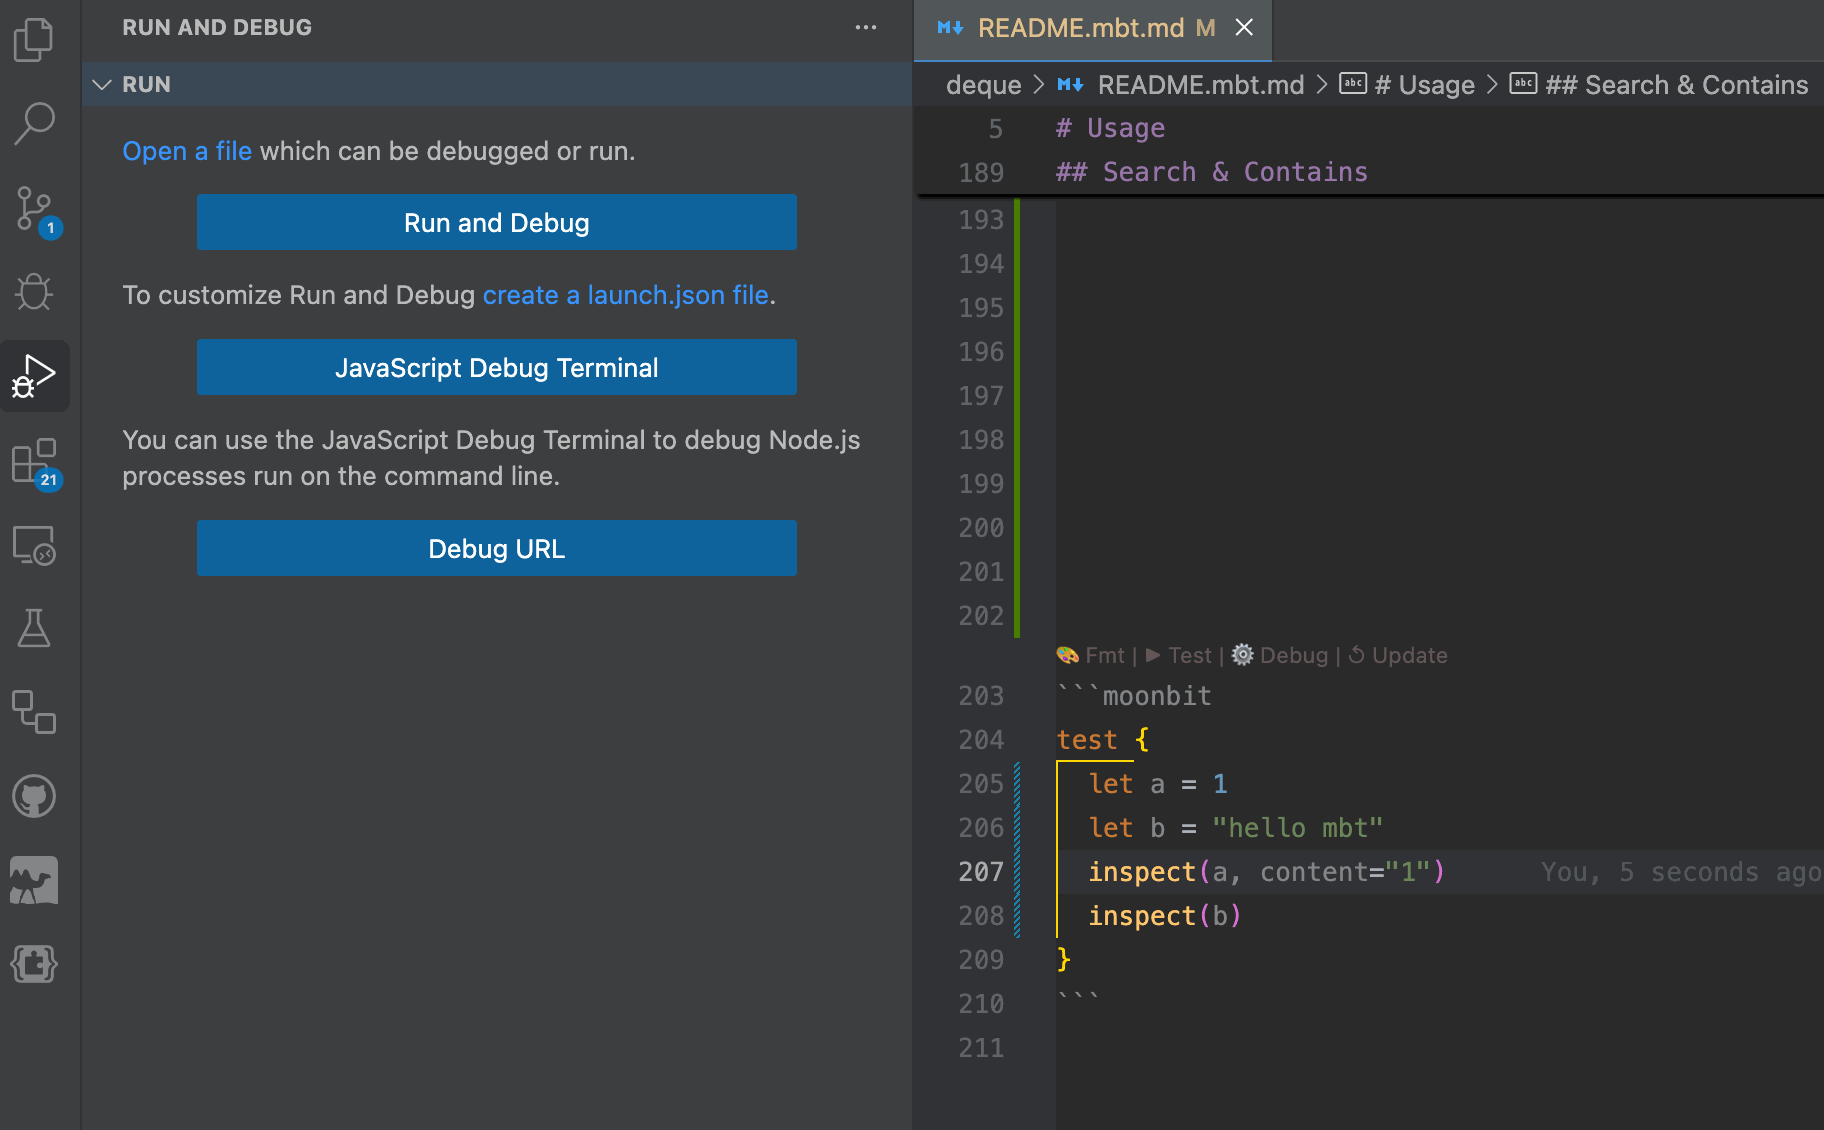Open the '# Usage' breadcrumb dropdown
This screenshot has height=1130, width=1824.
tap(1426, 84)
